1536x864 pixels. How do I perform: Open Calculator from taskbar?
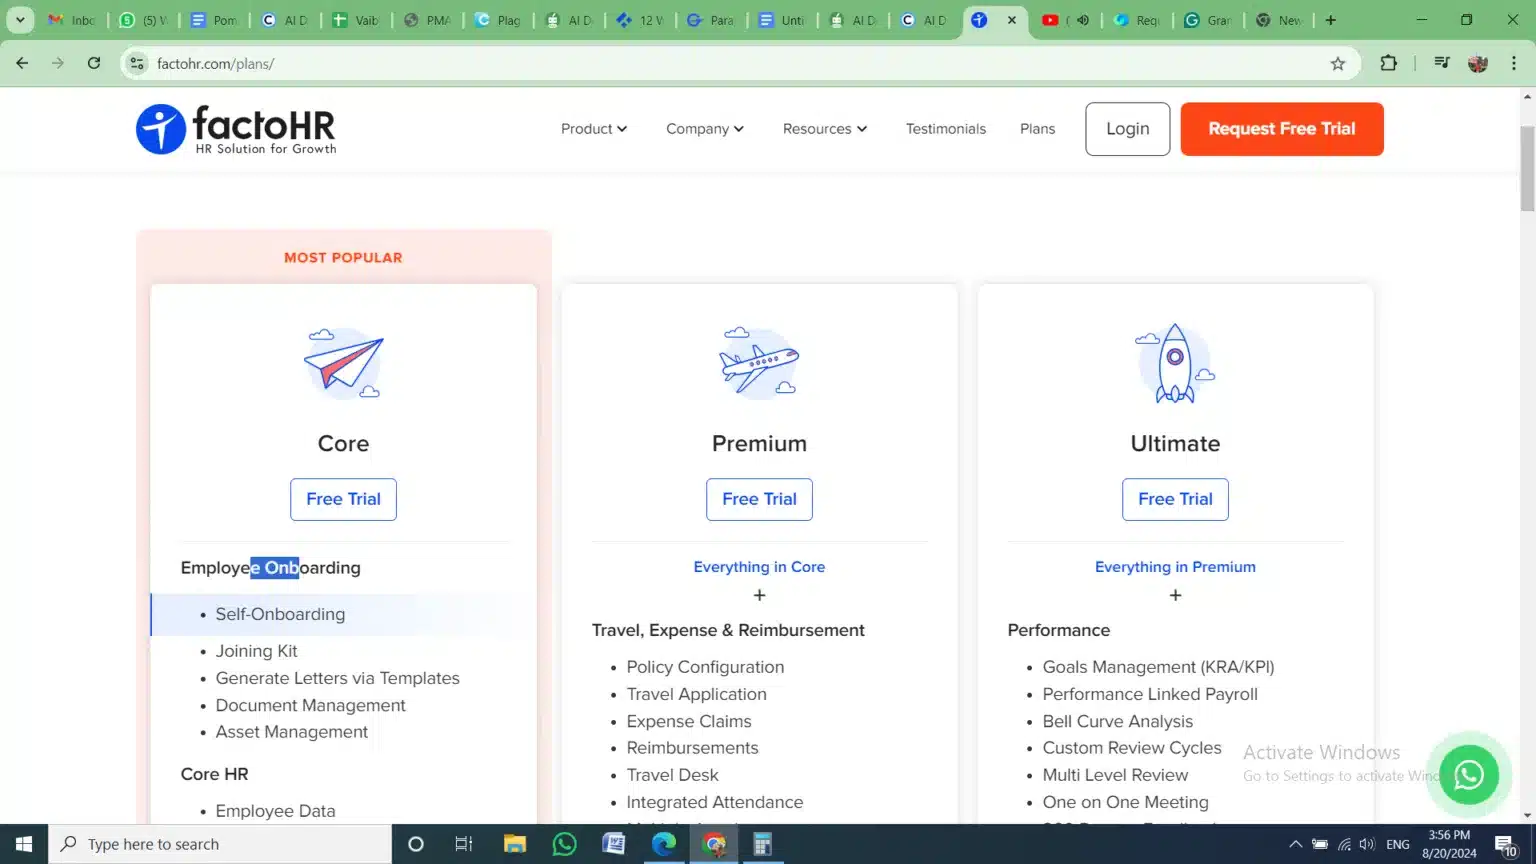tap(762, 844)
